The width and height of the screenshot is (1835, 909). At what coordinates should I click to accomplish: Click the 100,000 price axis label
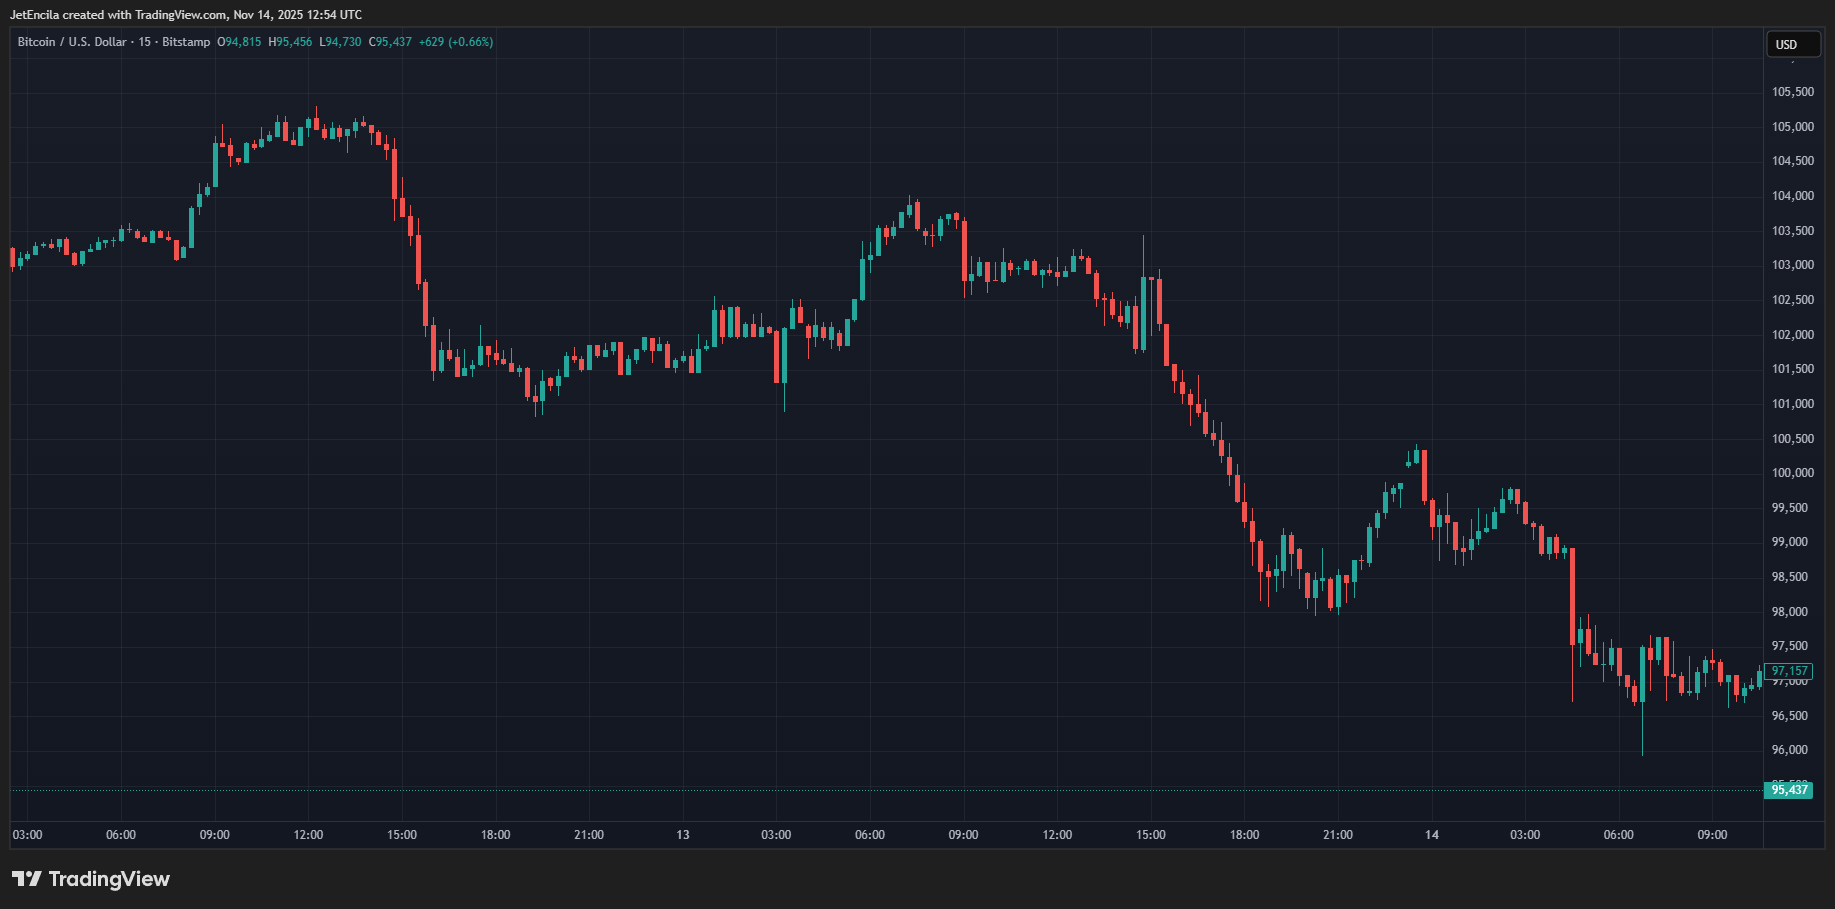[x=1792, y=473]
